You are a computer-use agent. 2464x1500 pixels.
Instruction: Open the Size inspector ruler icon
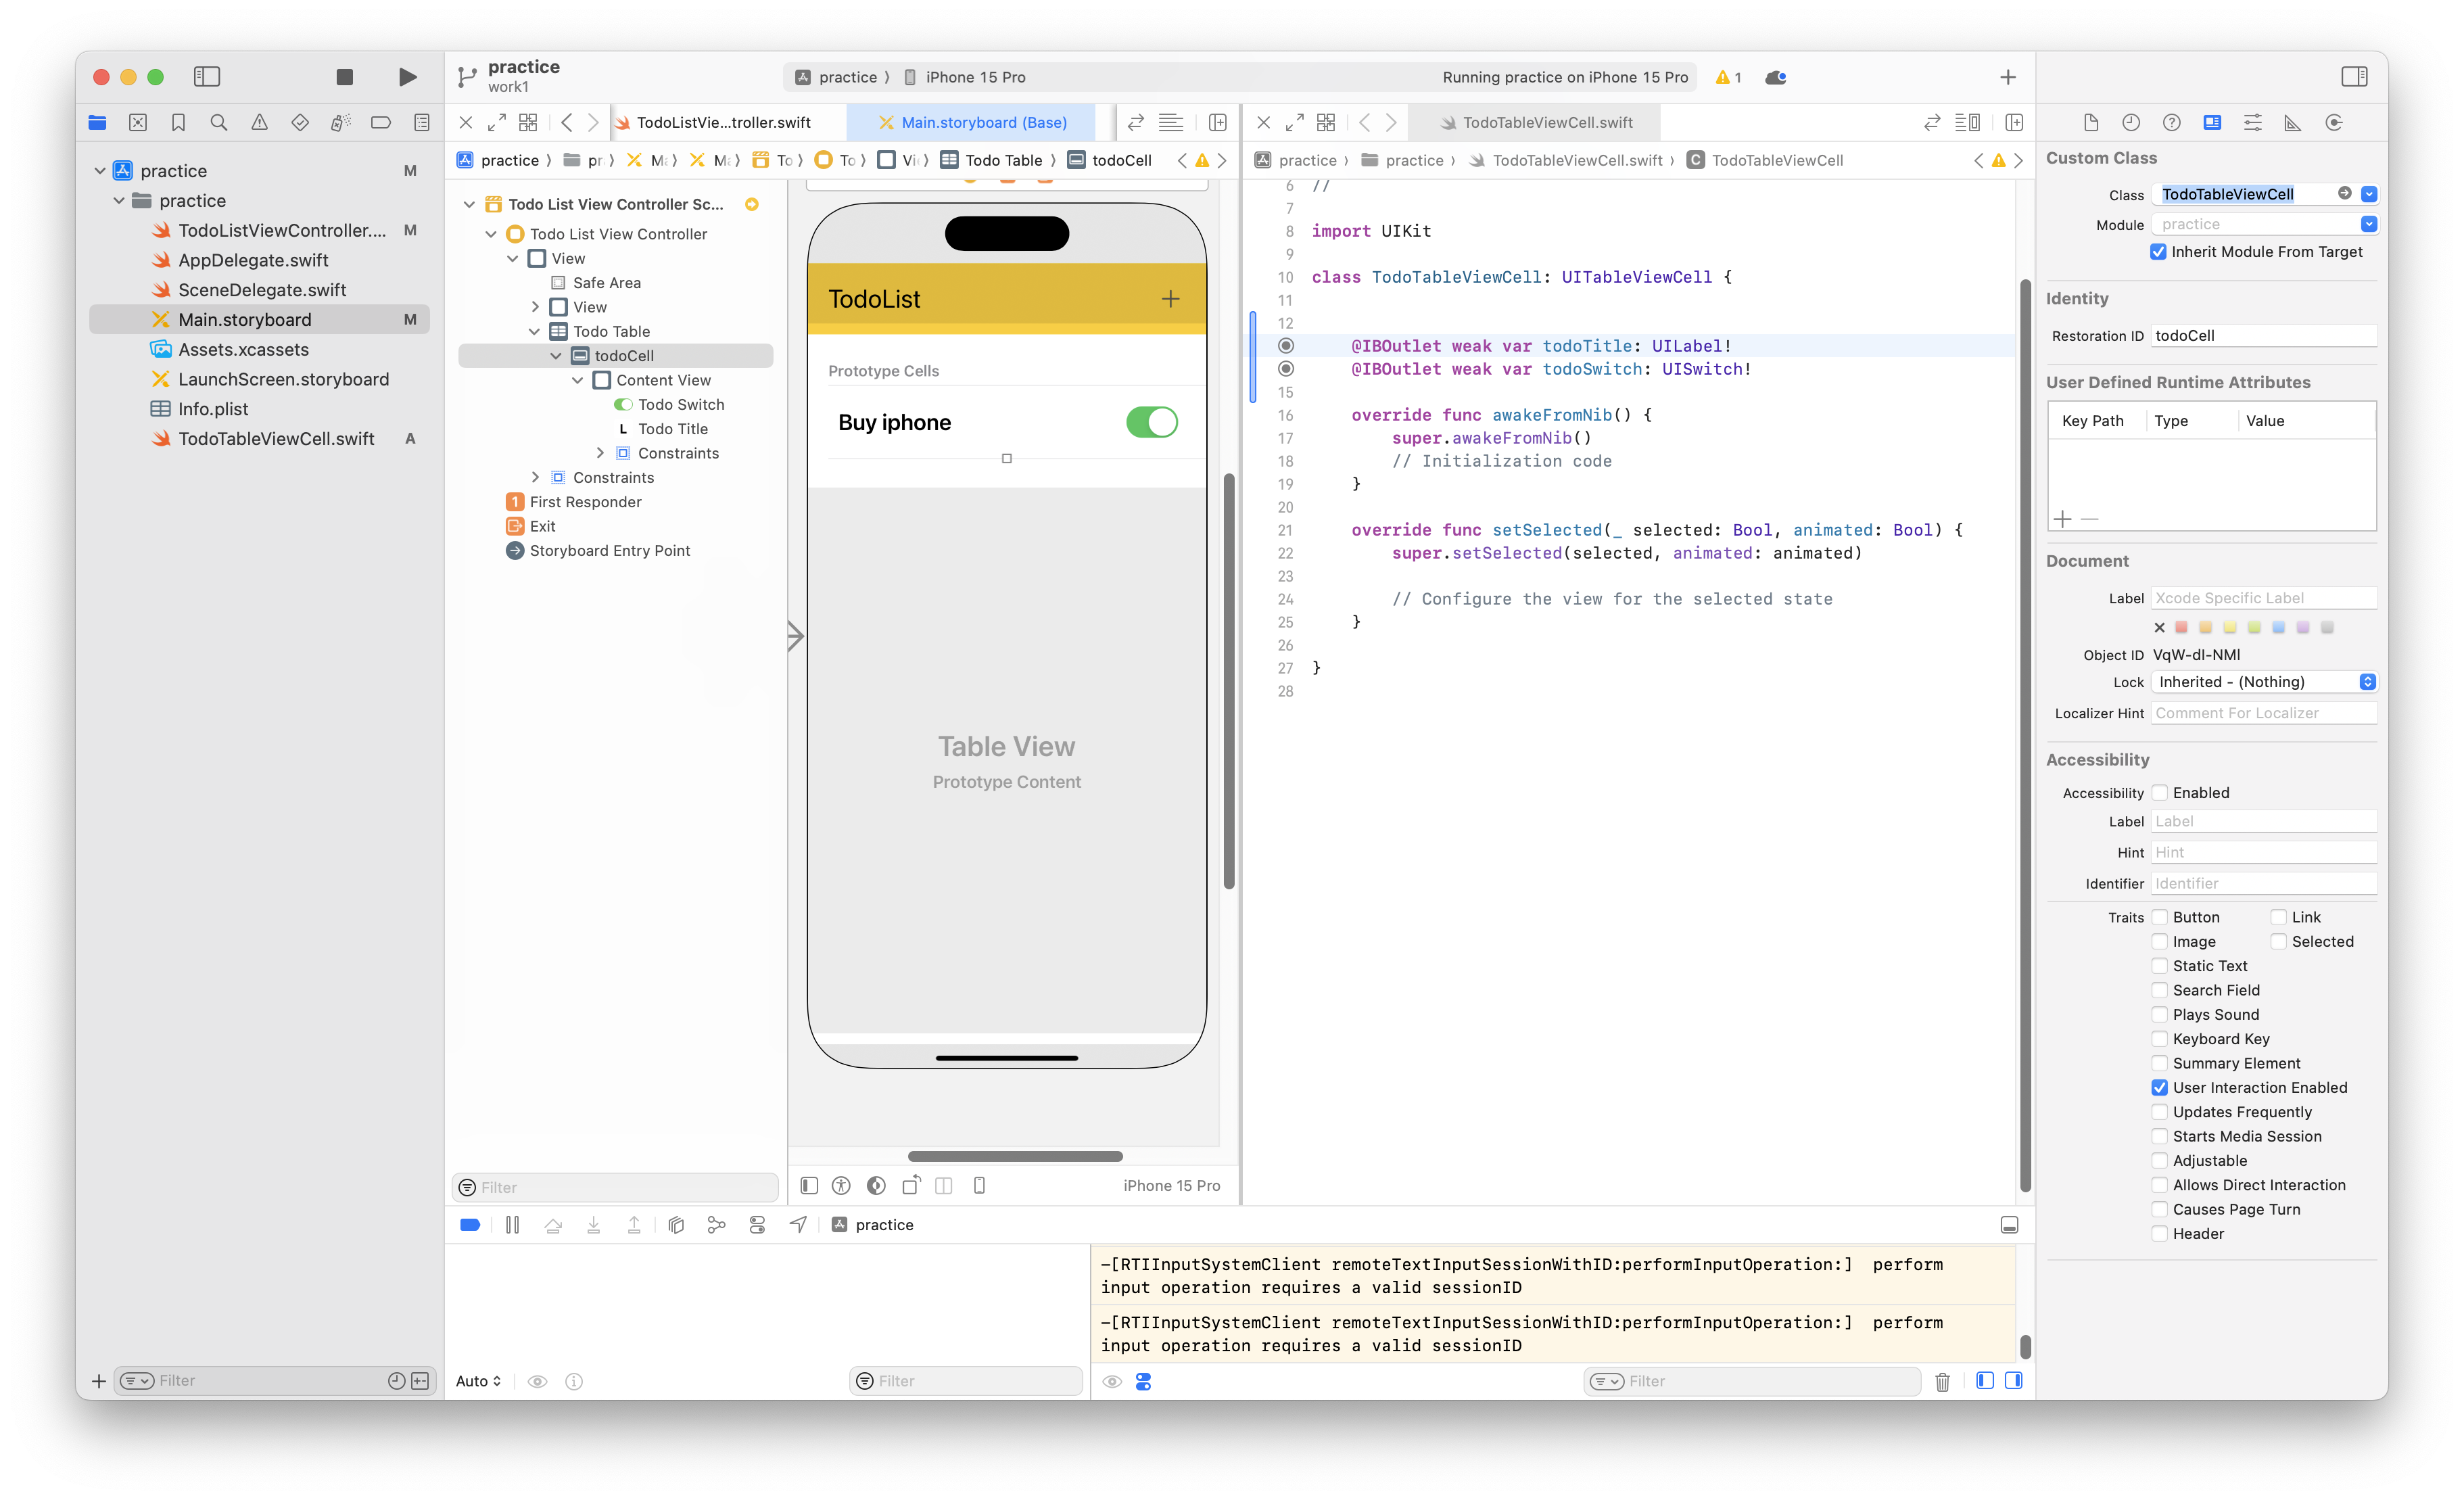[2293, 122]
